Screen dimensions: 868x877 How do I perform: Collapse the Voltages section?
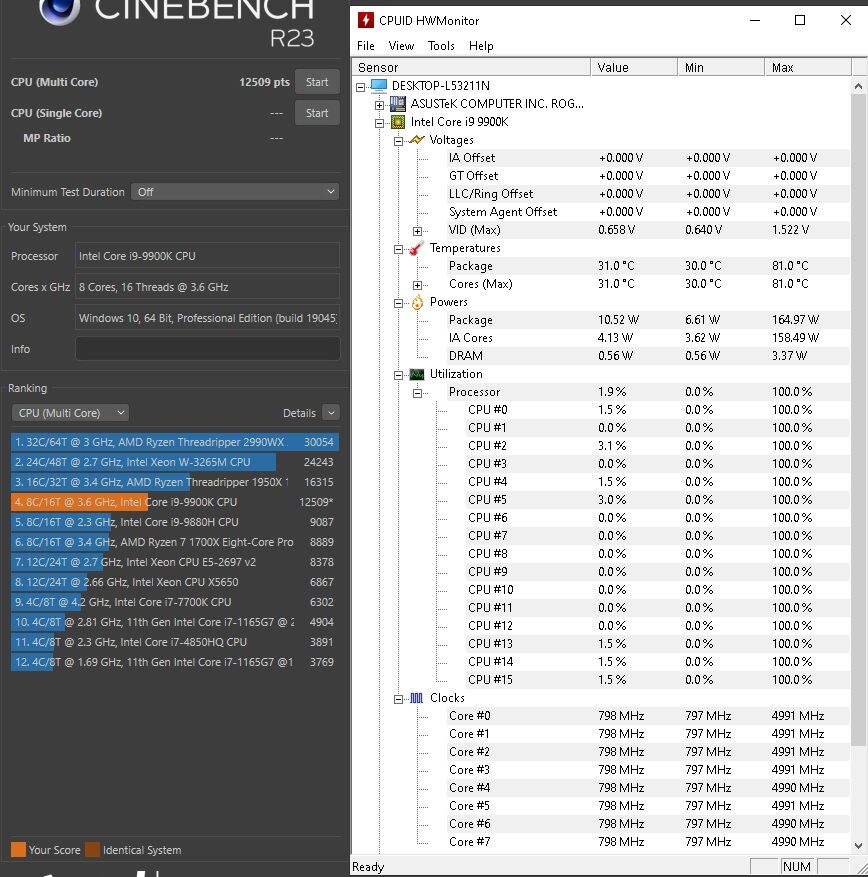[399, 141]
